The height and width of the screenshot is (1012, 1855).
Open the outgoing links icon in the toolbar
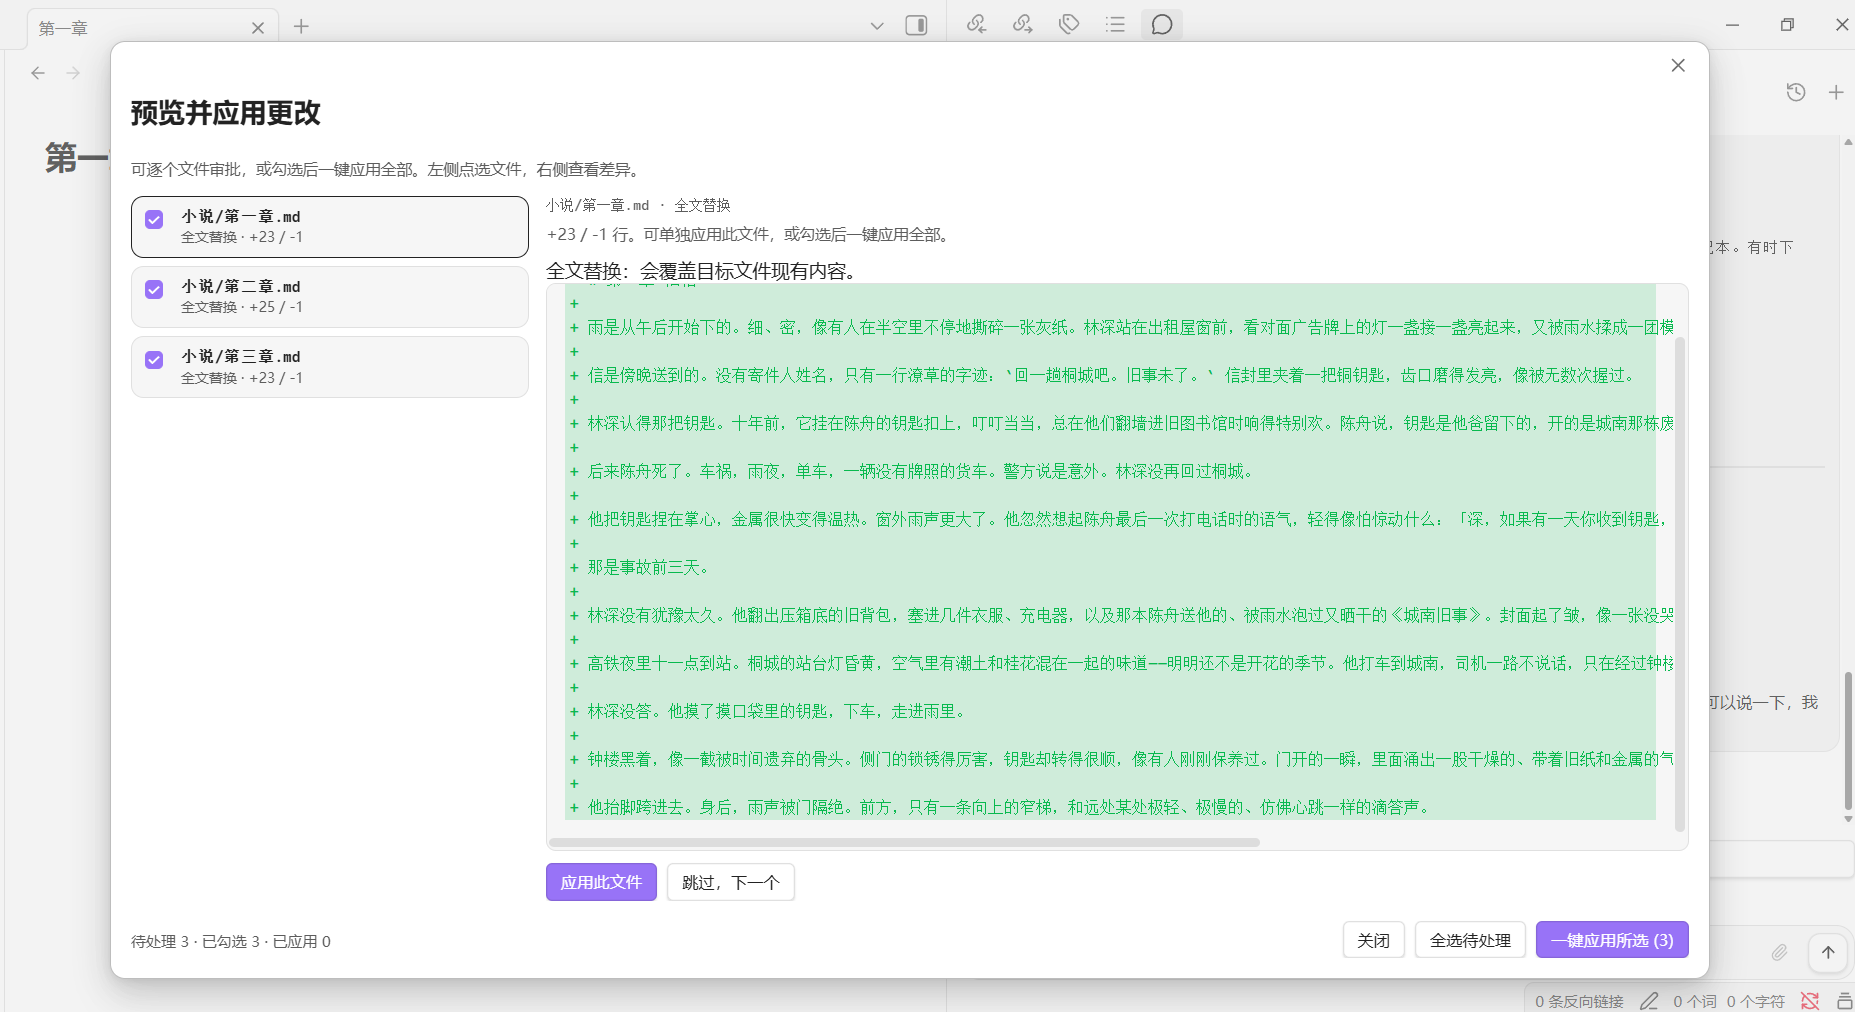coord(1023,24)
